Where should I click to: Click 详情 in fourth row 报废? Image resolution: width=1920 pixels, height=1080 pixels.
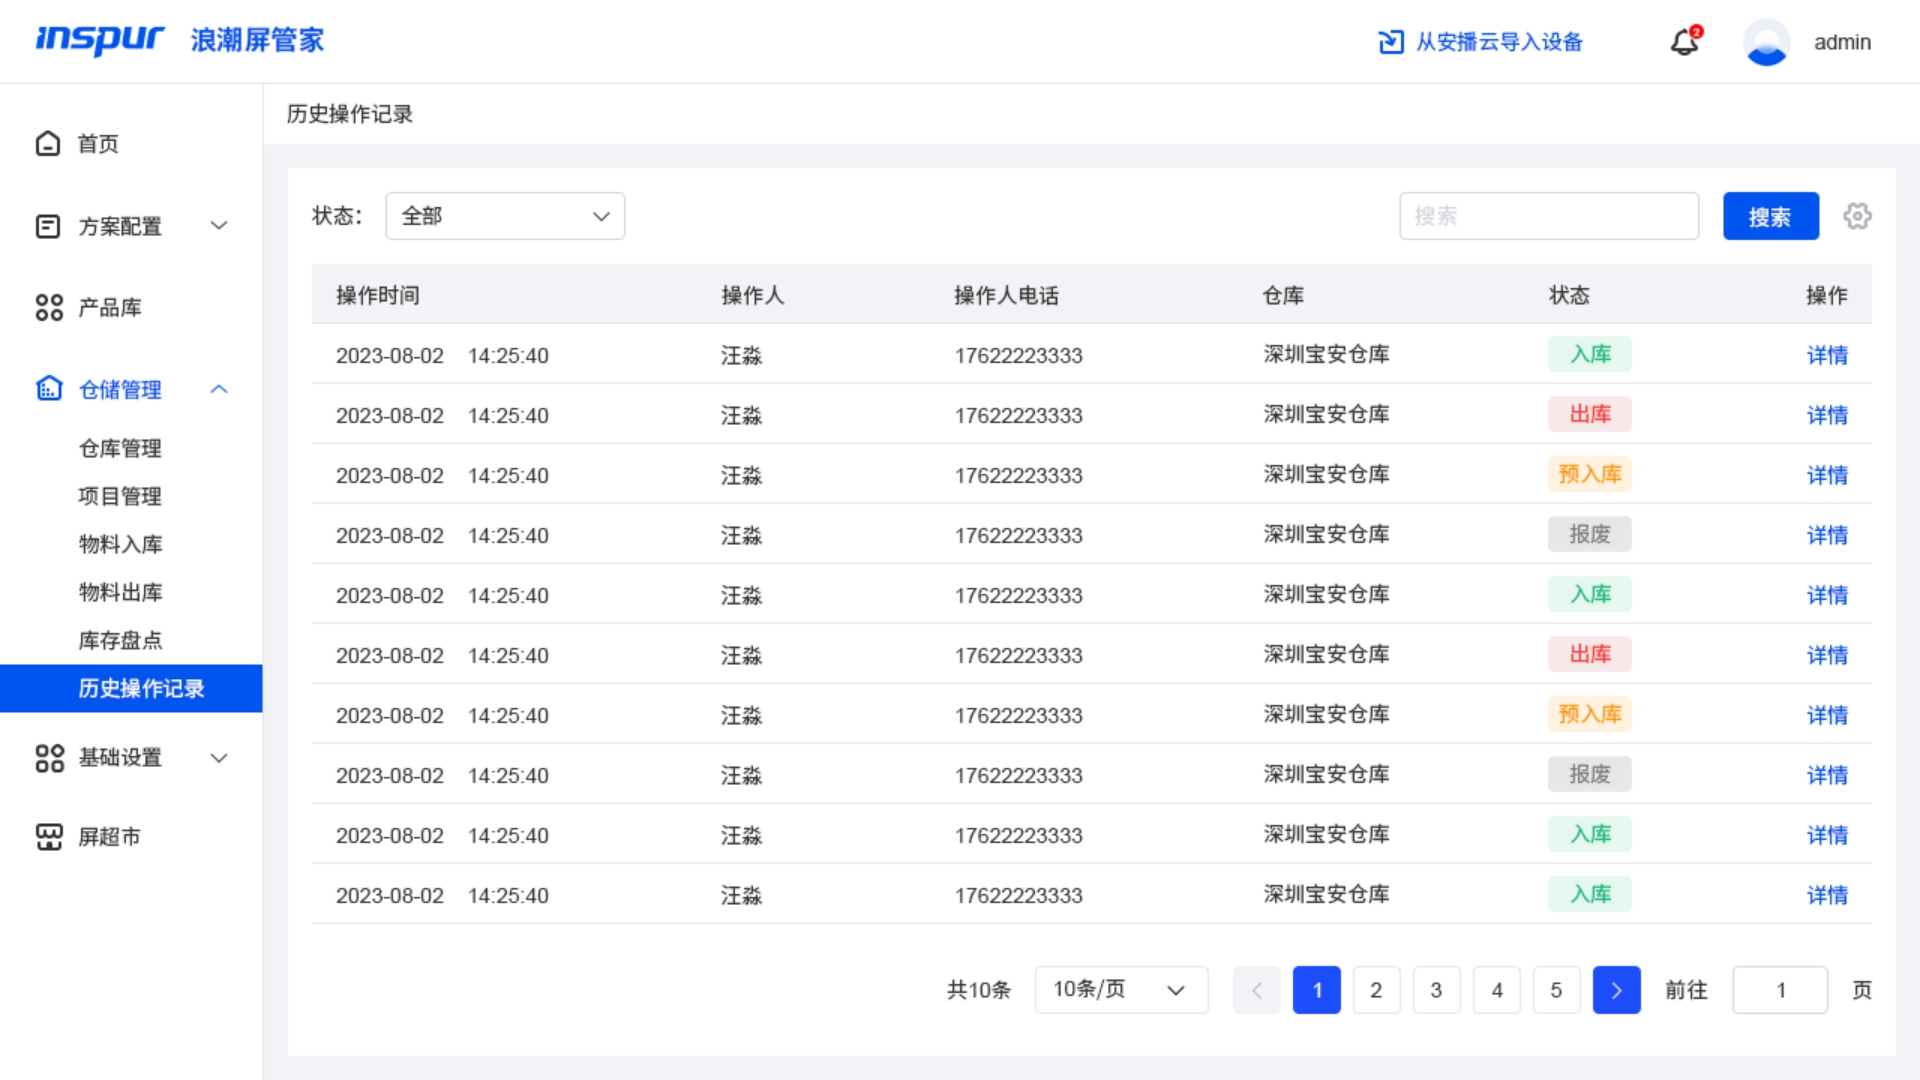click(1827, 535)
